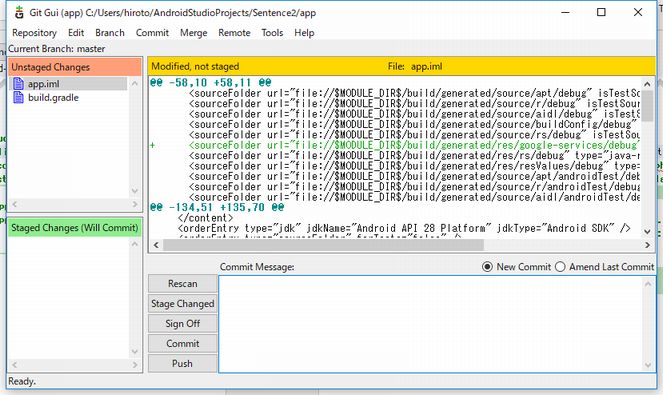Click the Commit Message scroll up arrow
Screen dimensions: 663x395
(648, 284)
